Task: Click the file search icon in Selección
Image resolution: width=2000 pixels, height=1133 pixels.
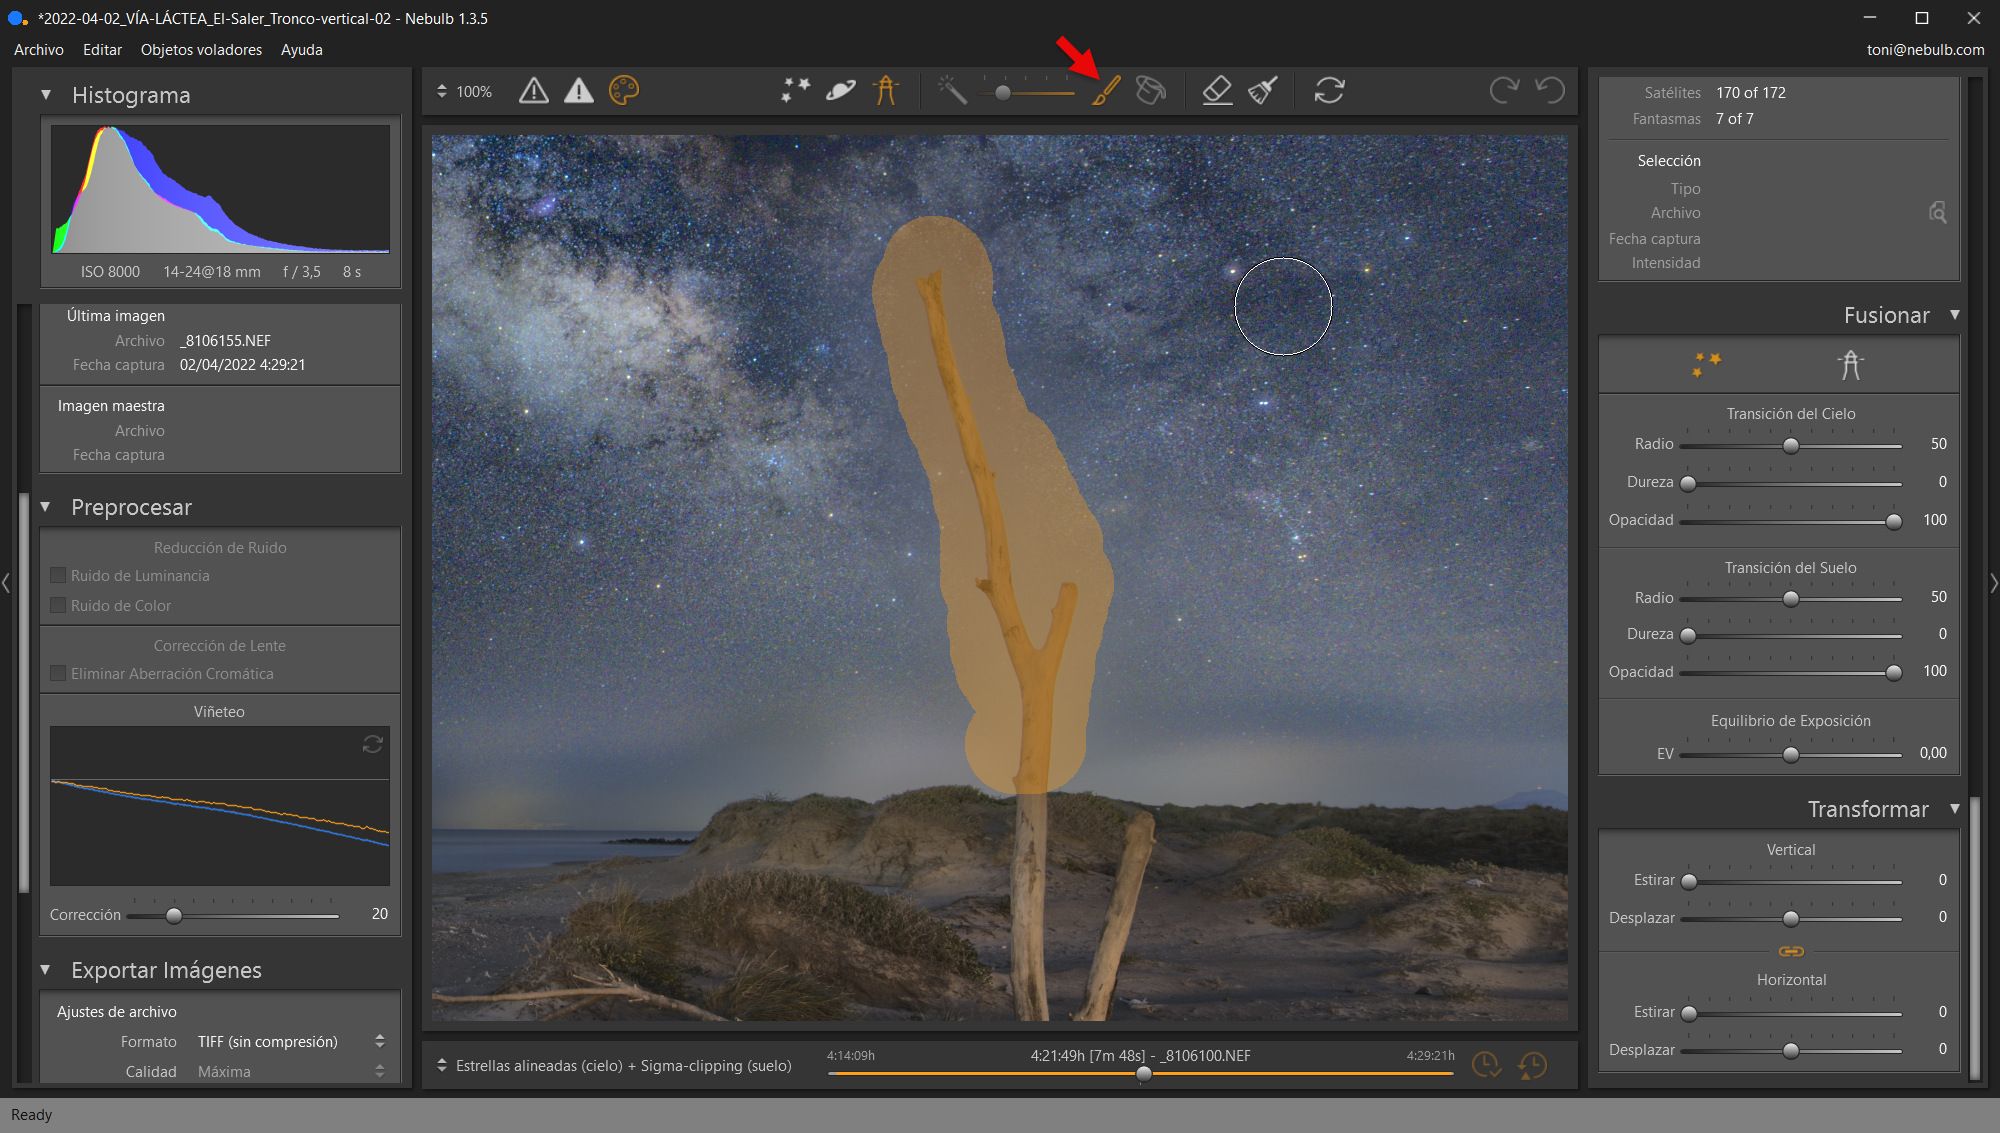Action: tap(1937, 212)
